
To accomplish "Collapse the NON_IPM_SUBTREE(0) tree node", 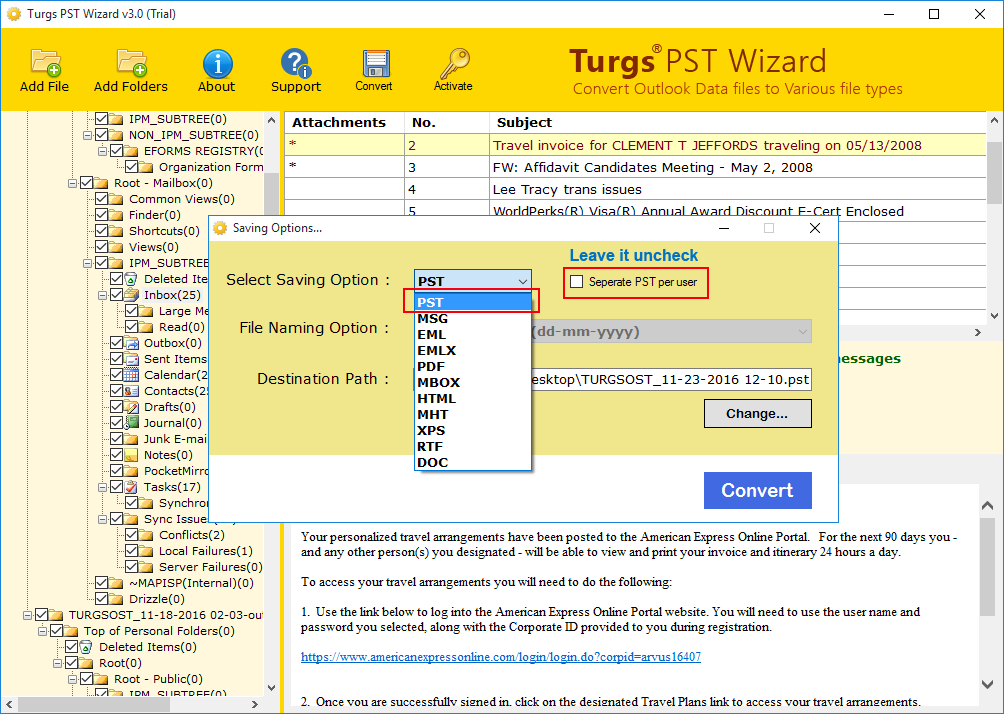I will 88,135.
